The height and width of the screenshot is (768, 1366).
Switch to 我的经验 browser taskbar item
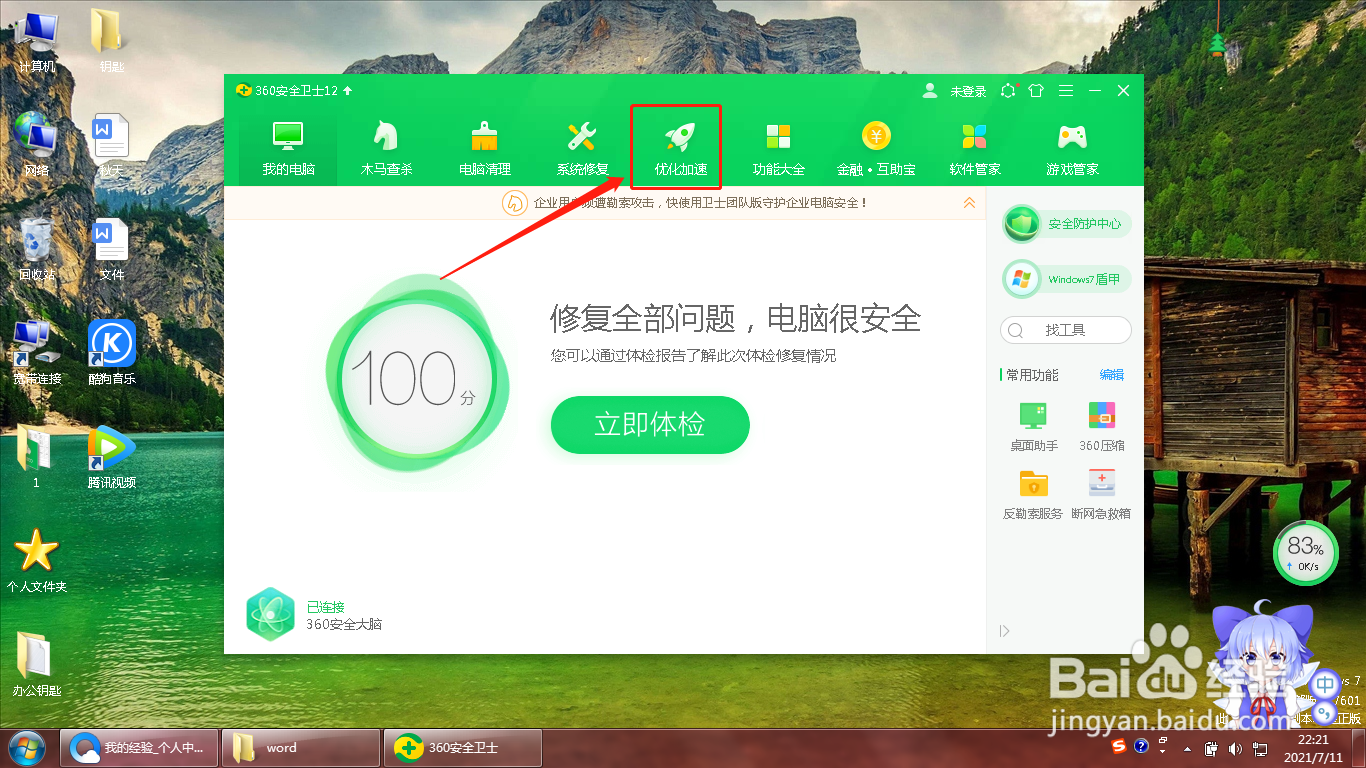(138, 747)
